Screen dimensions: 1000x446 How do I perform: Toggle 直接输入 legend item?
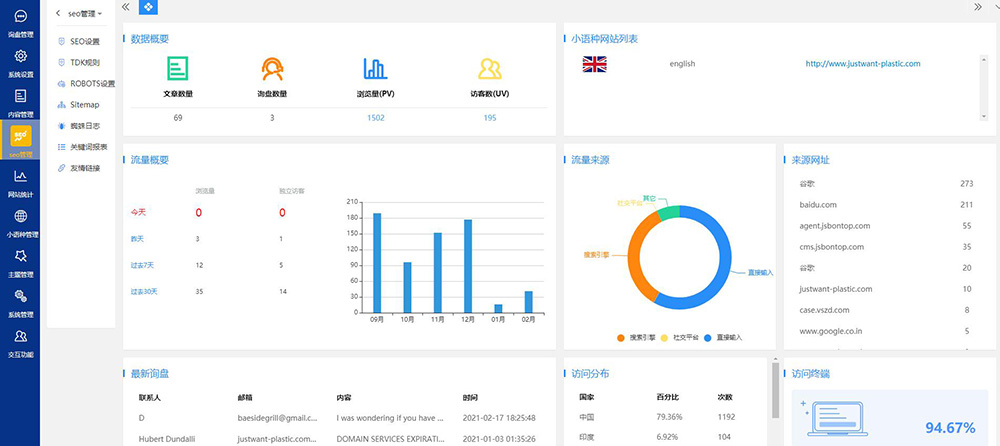[x=727, y=337]
